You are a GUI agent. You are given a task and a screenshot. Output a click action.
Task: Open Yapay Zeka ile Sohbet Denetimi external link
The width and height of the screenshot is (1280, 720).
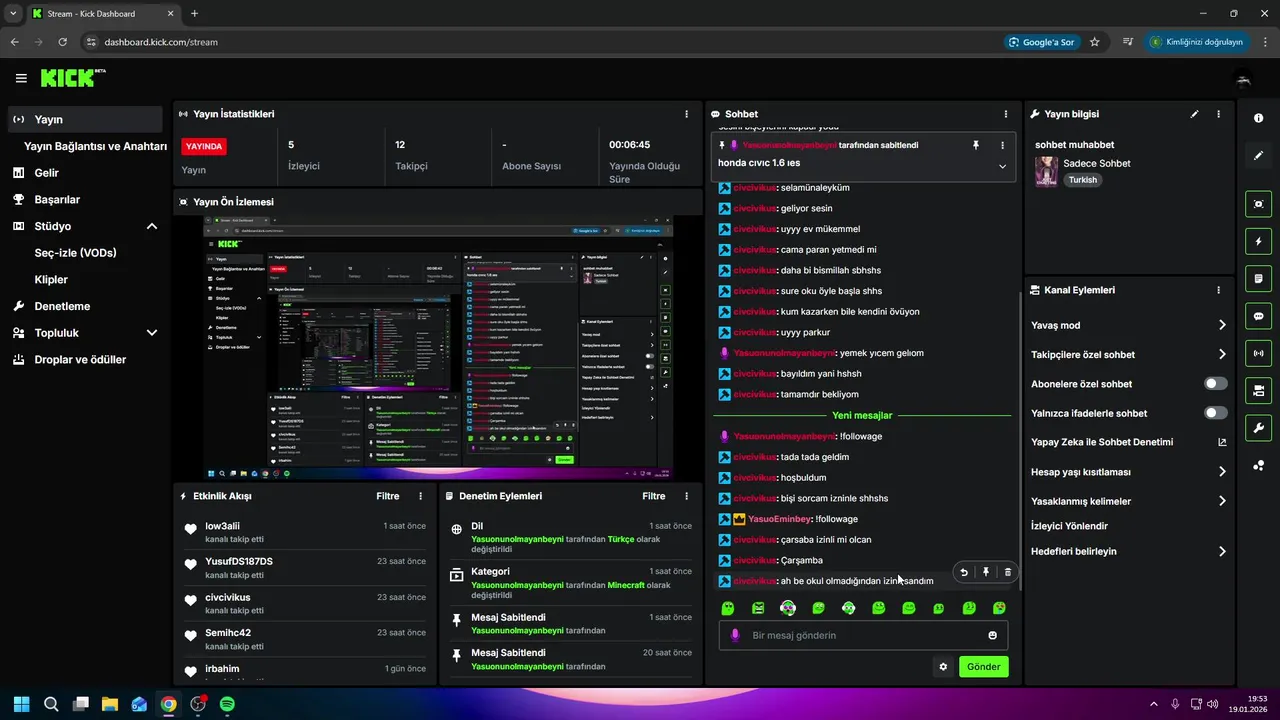1222,442
